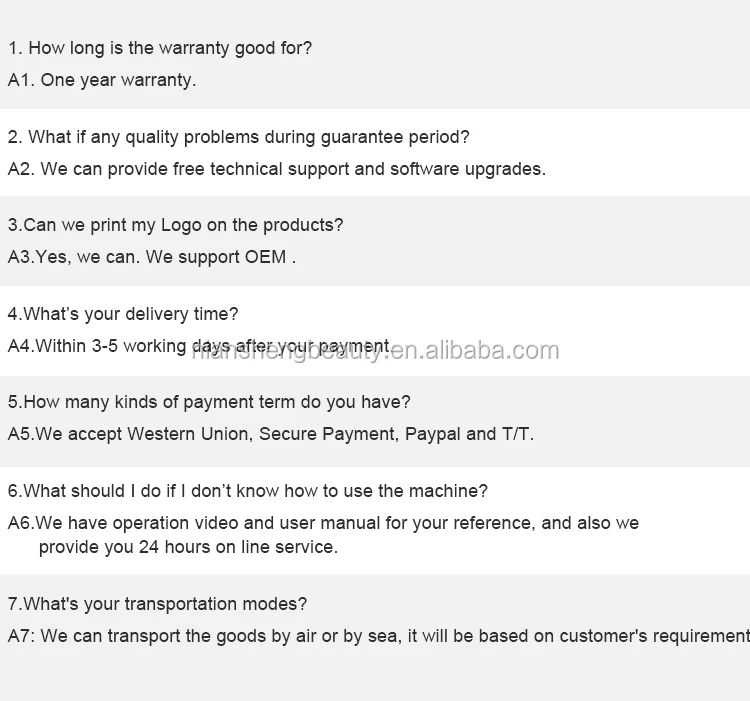Click the word 'OEM' in answer A3
The height and width of the screenshot is (701, 750).
(265, 257)
